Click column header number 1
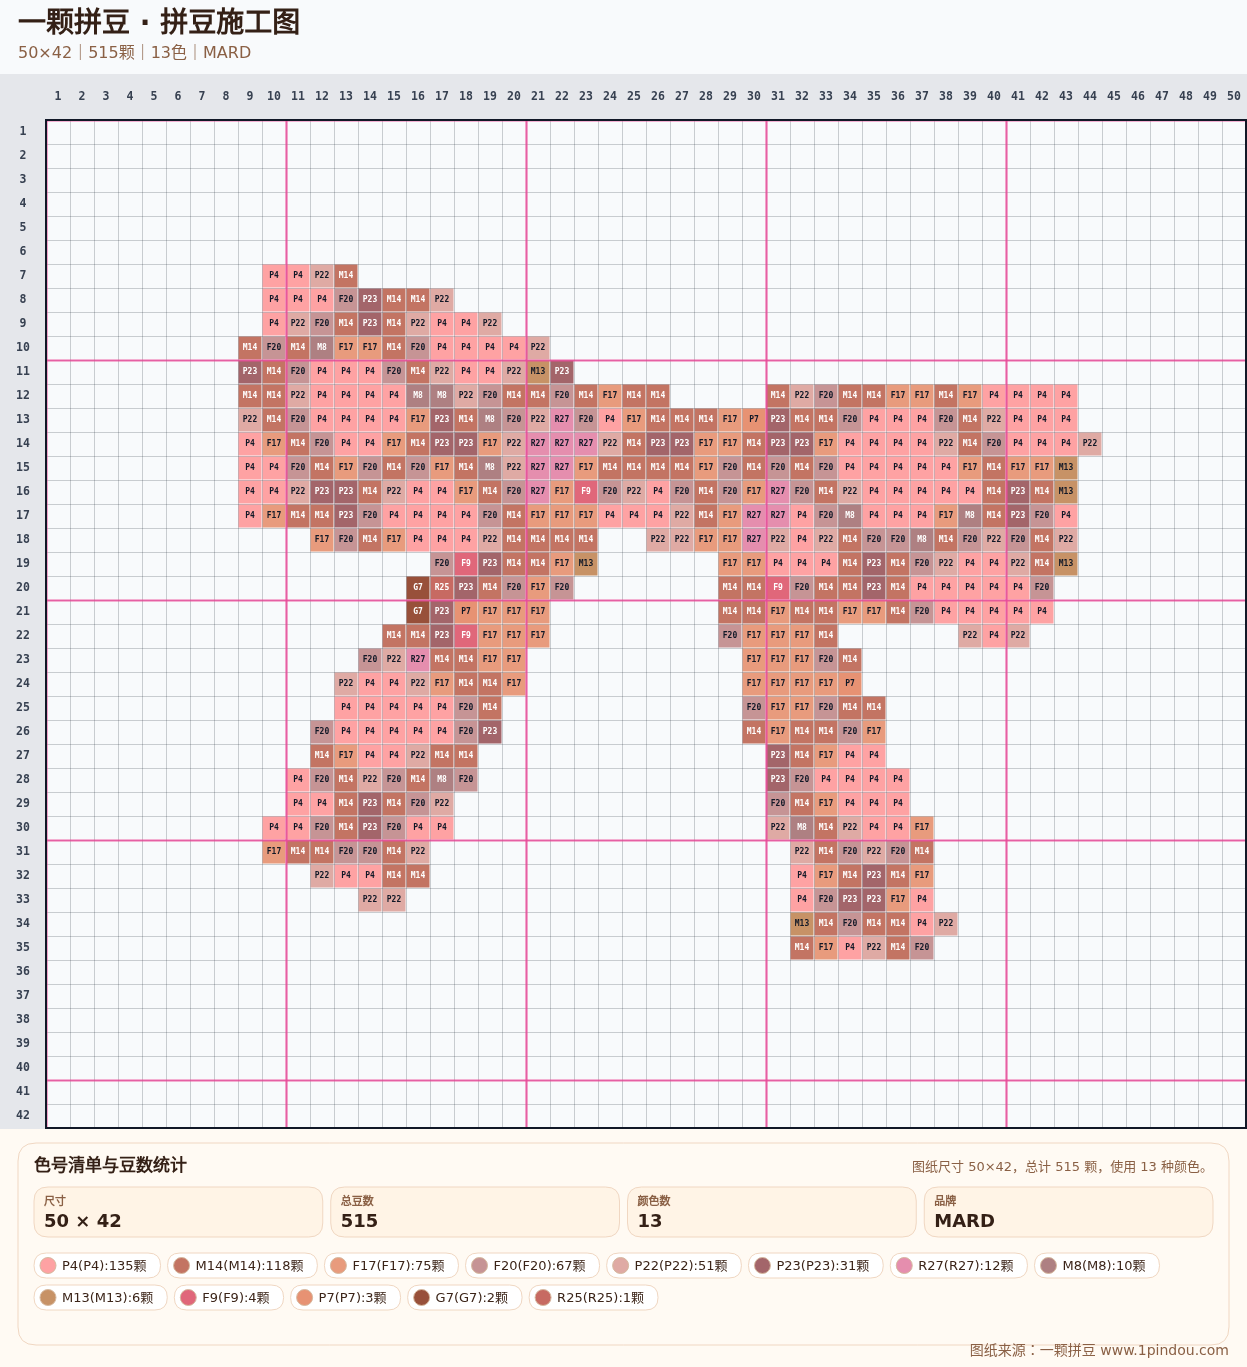The width and height of the screenshot is (1247, 1367). [x=58, y=96]
